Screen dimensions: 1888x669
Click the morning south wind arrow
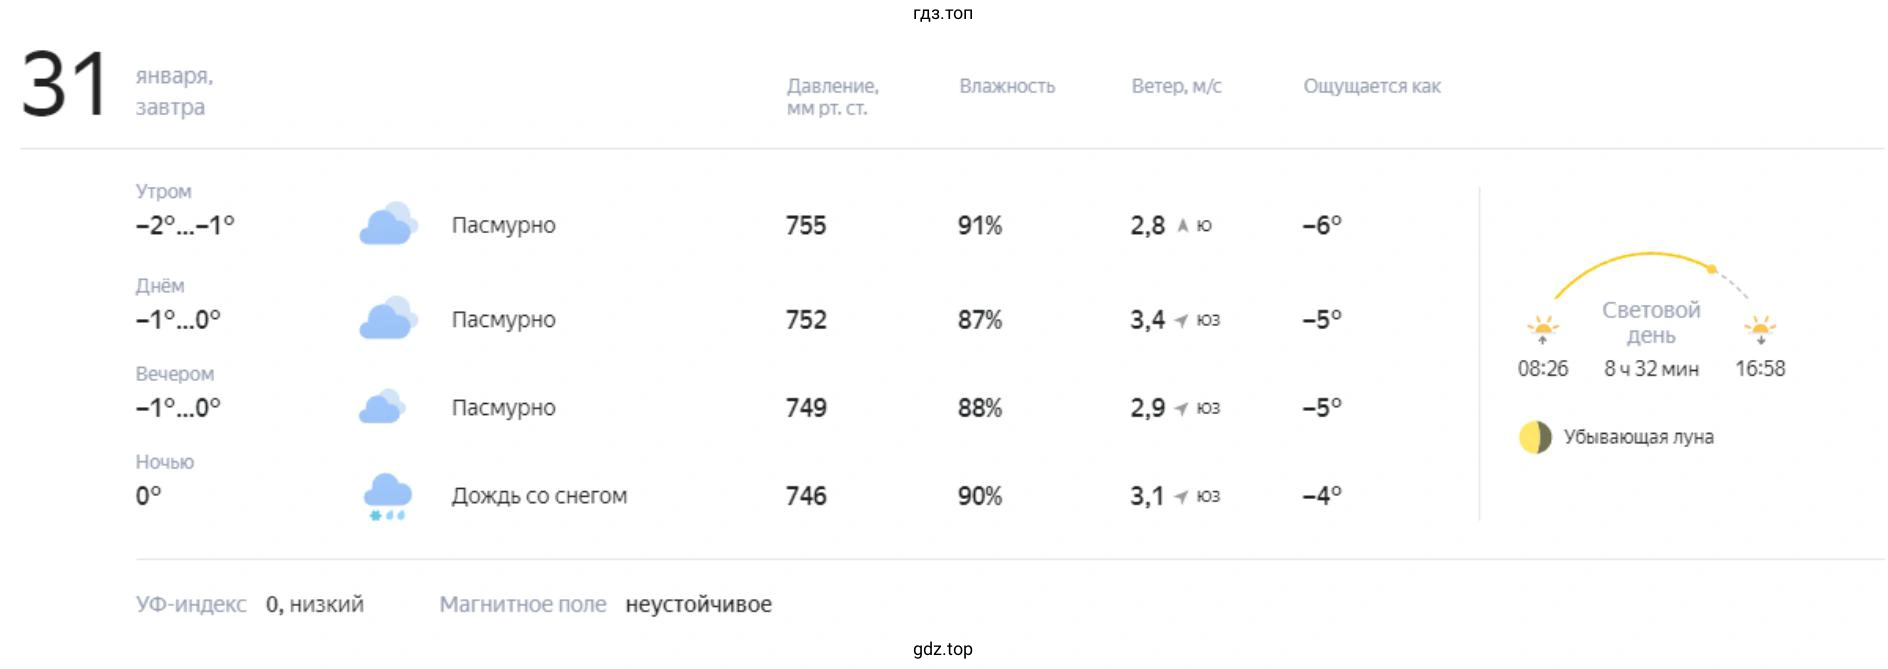point(1183,226)
